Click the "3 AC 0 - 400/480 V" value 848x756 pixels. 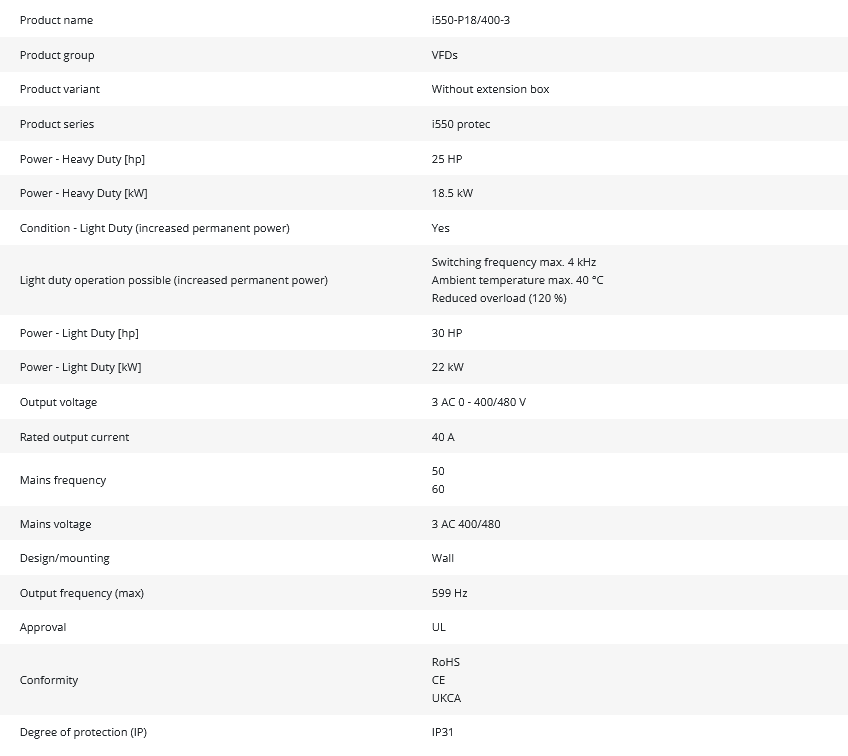[478, 402]
